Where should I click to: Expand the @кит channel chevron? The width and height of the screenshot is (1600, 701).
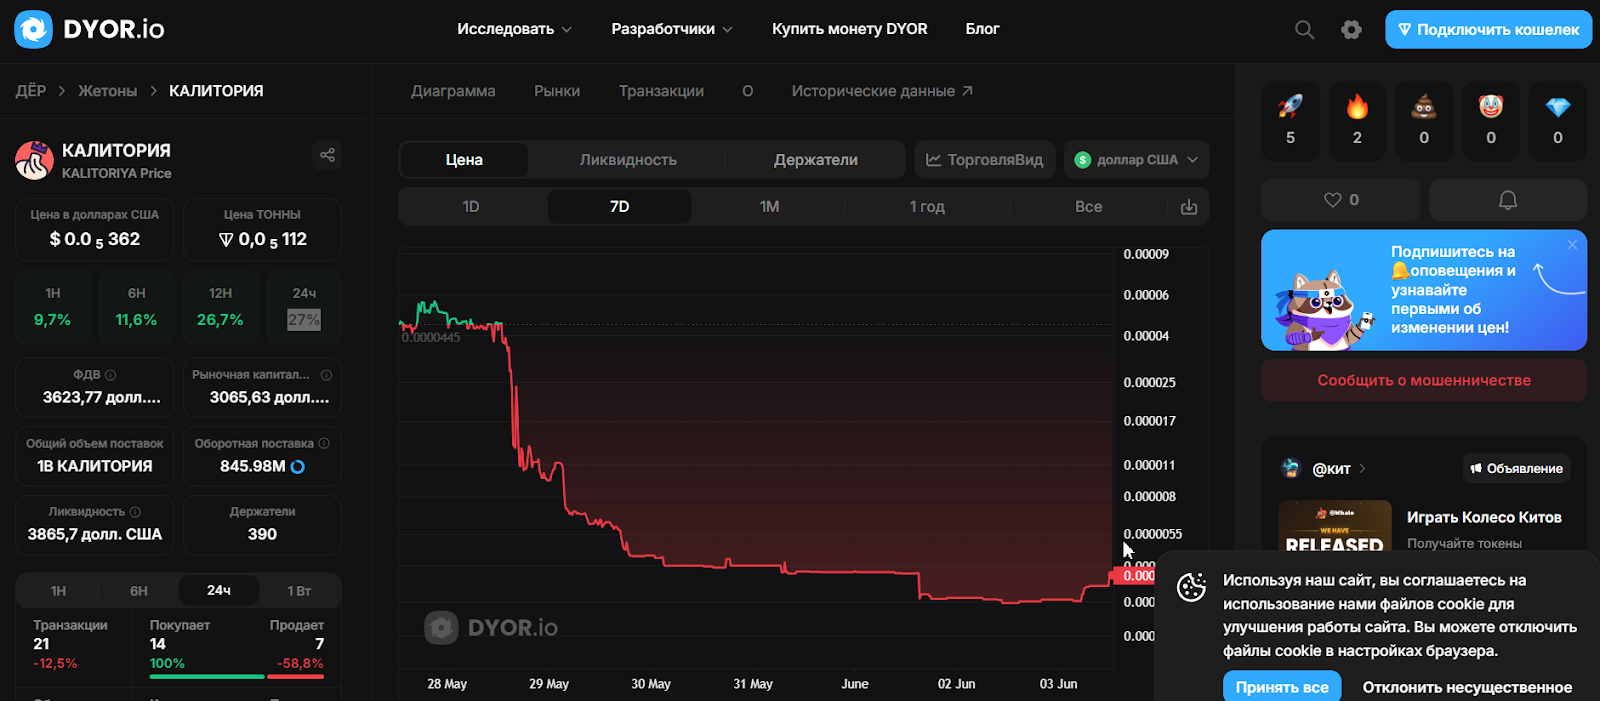1363,469
